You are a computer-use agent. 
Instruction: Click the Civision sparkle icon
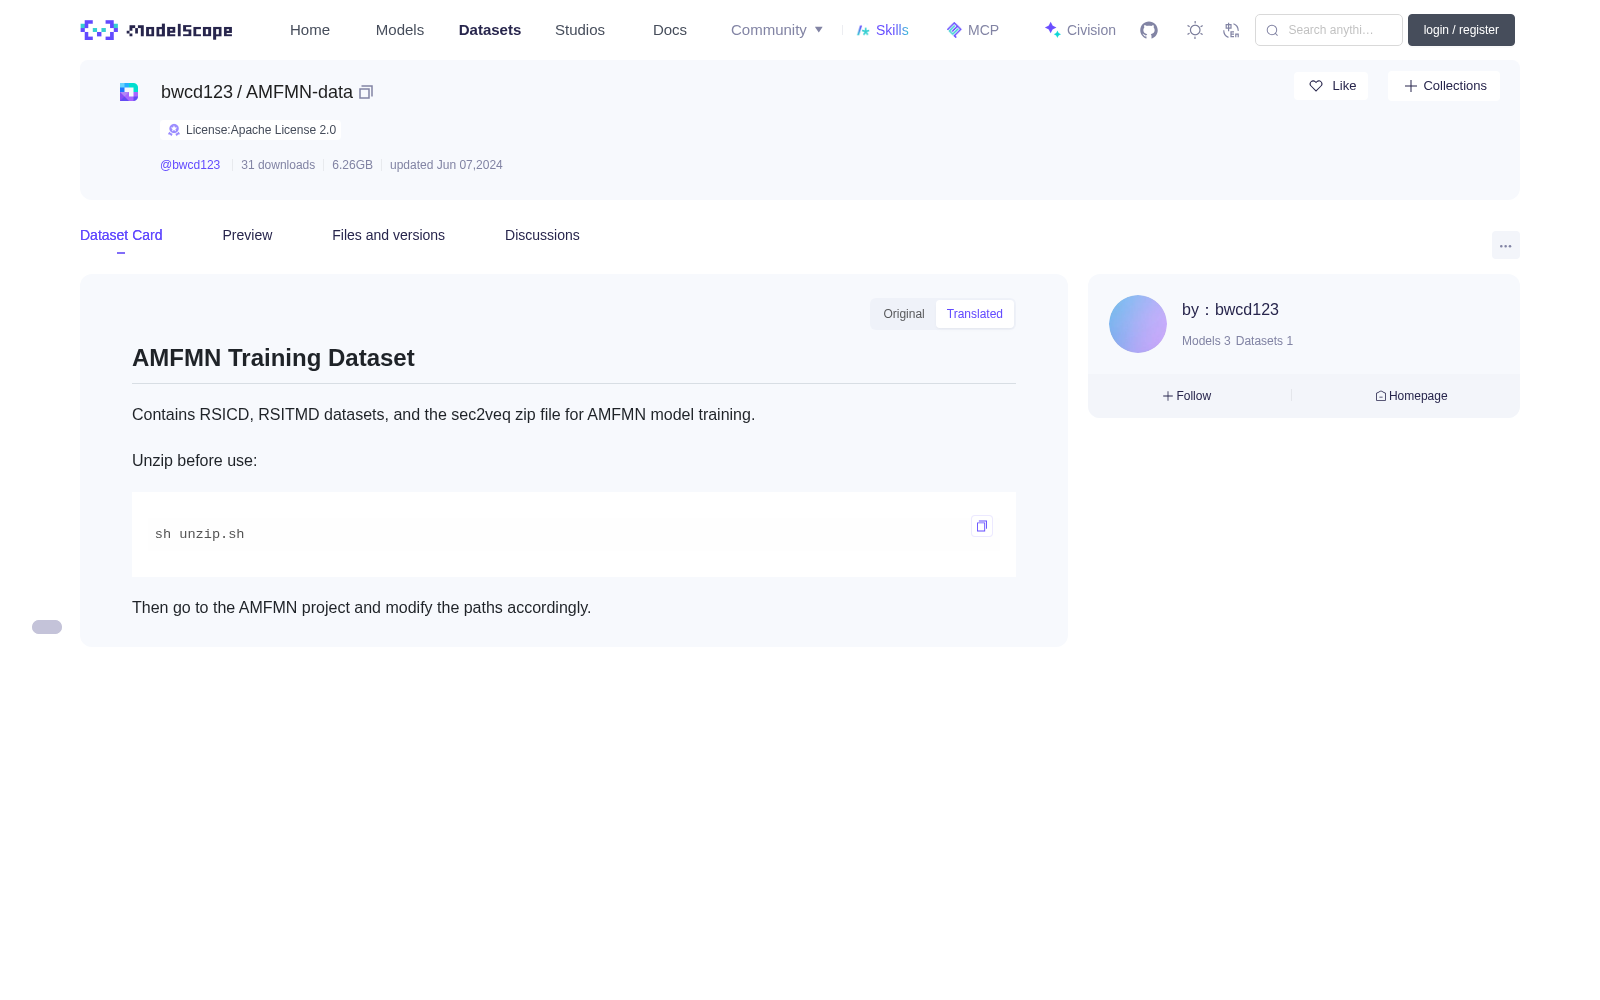point(1053,30)
